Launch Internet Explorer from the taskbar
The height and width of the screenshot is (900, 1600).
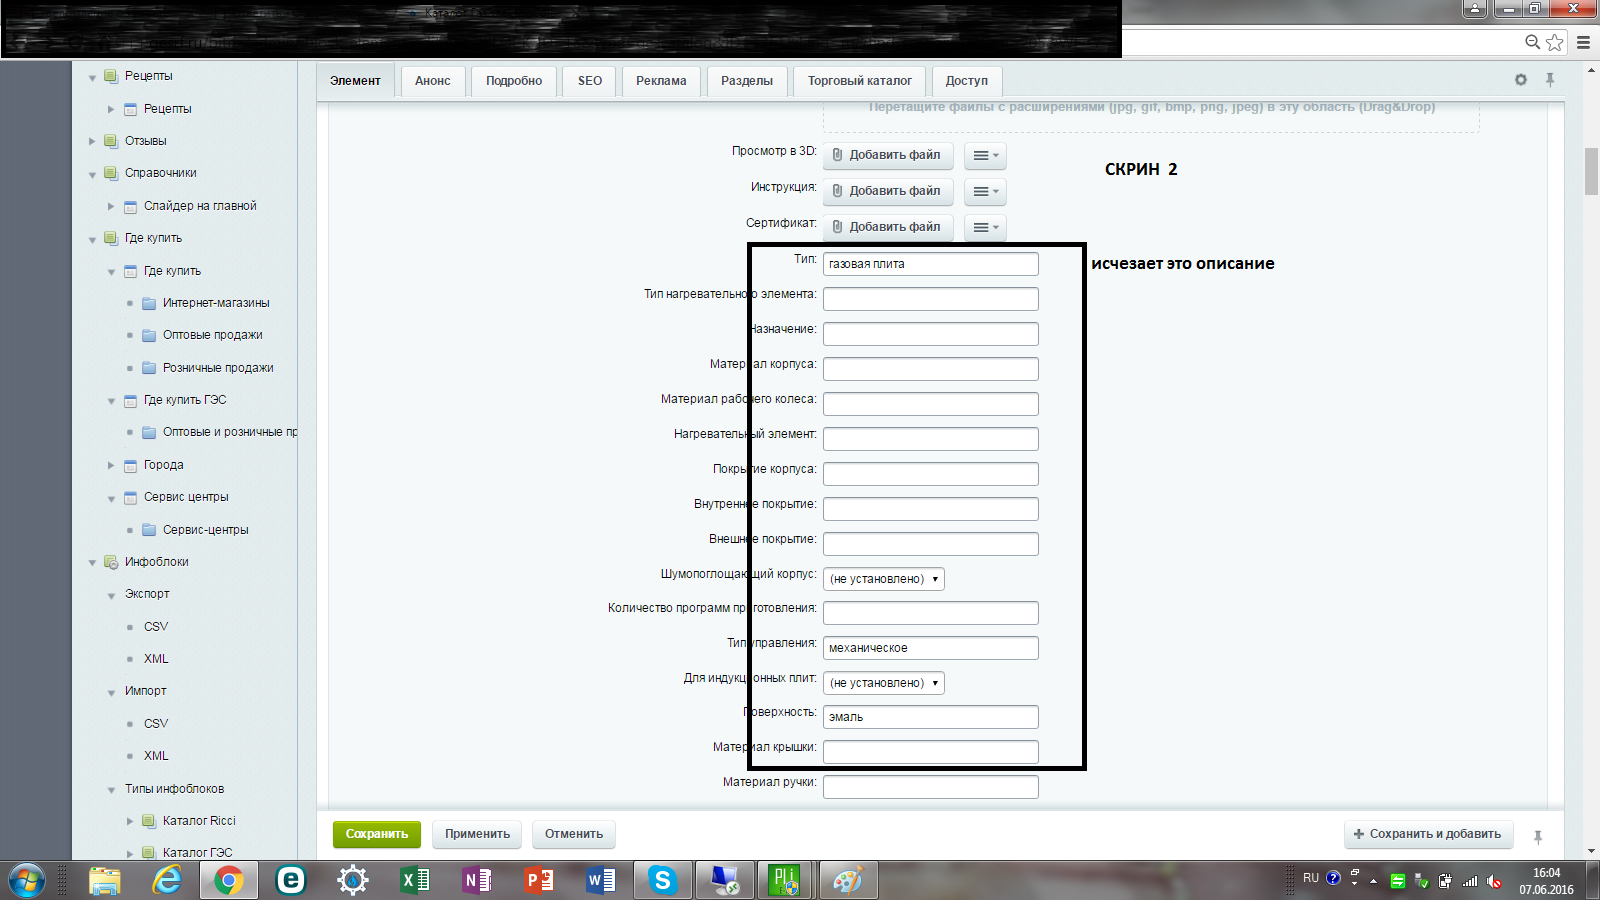[167, 881]
